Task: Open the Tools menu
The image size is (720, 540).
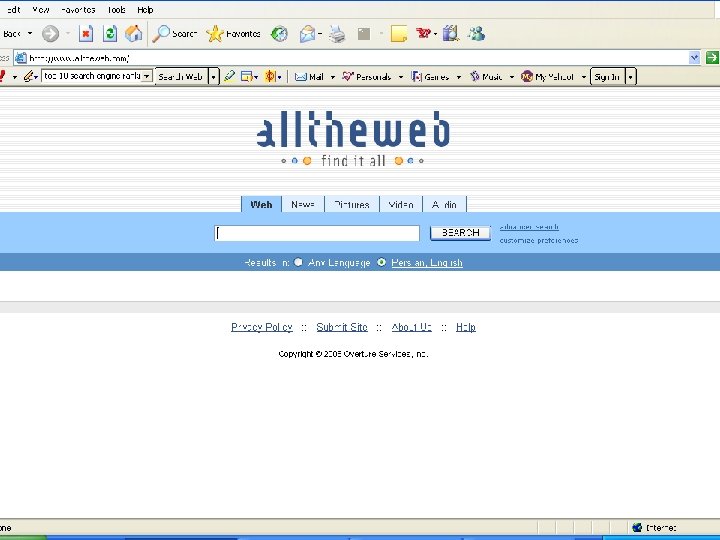Action: point(117,10)
